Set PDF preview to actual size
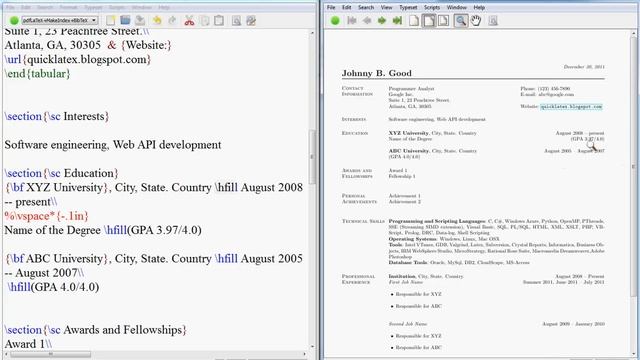This screenshot has width=640, height=360. (x=414, y=20)
